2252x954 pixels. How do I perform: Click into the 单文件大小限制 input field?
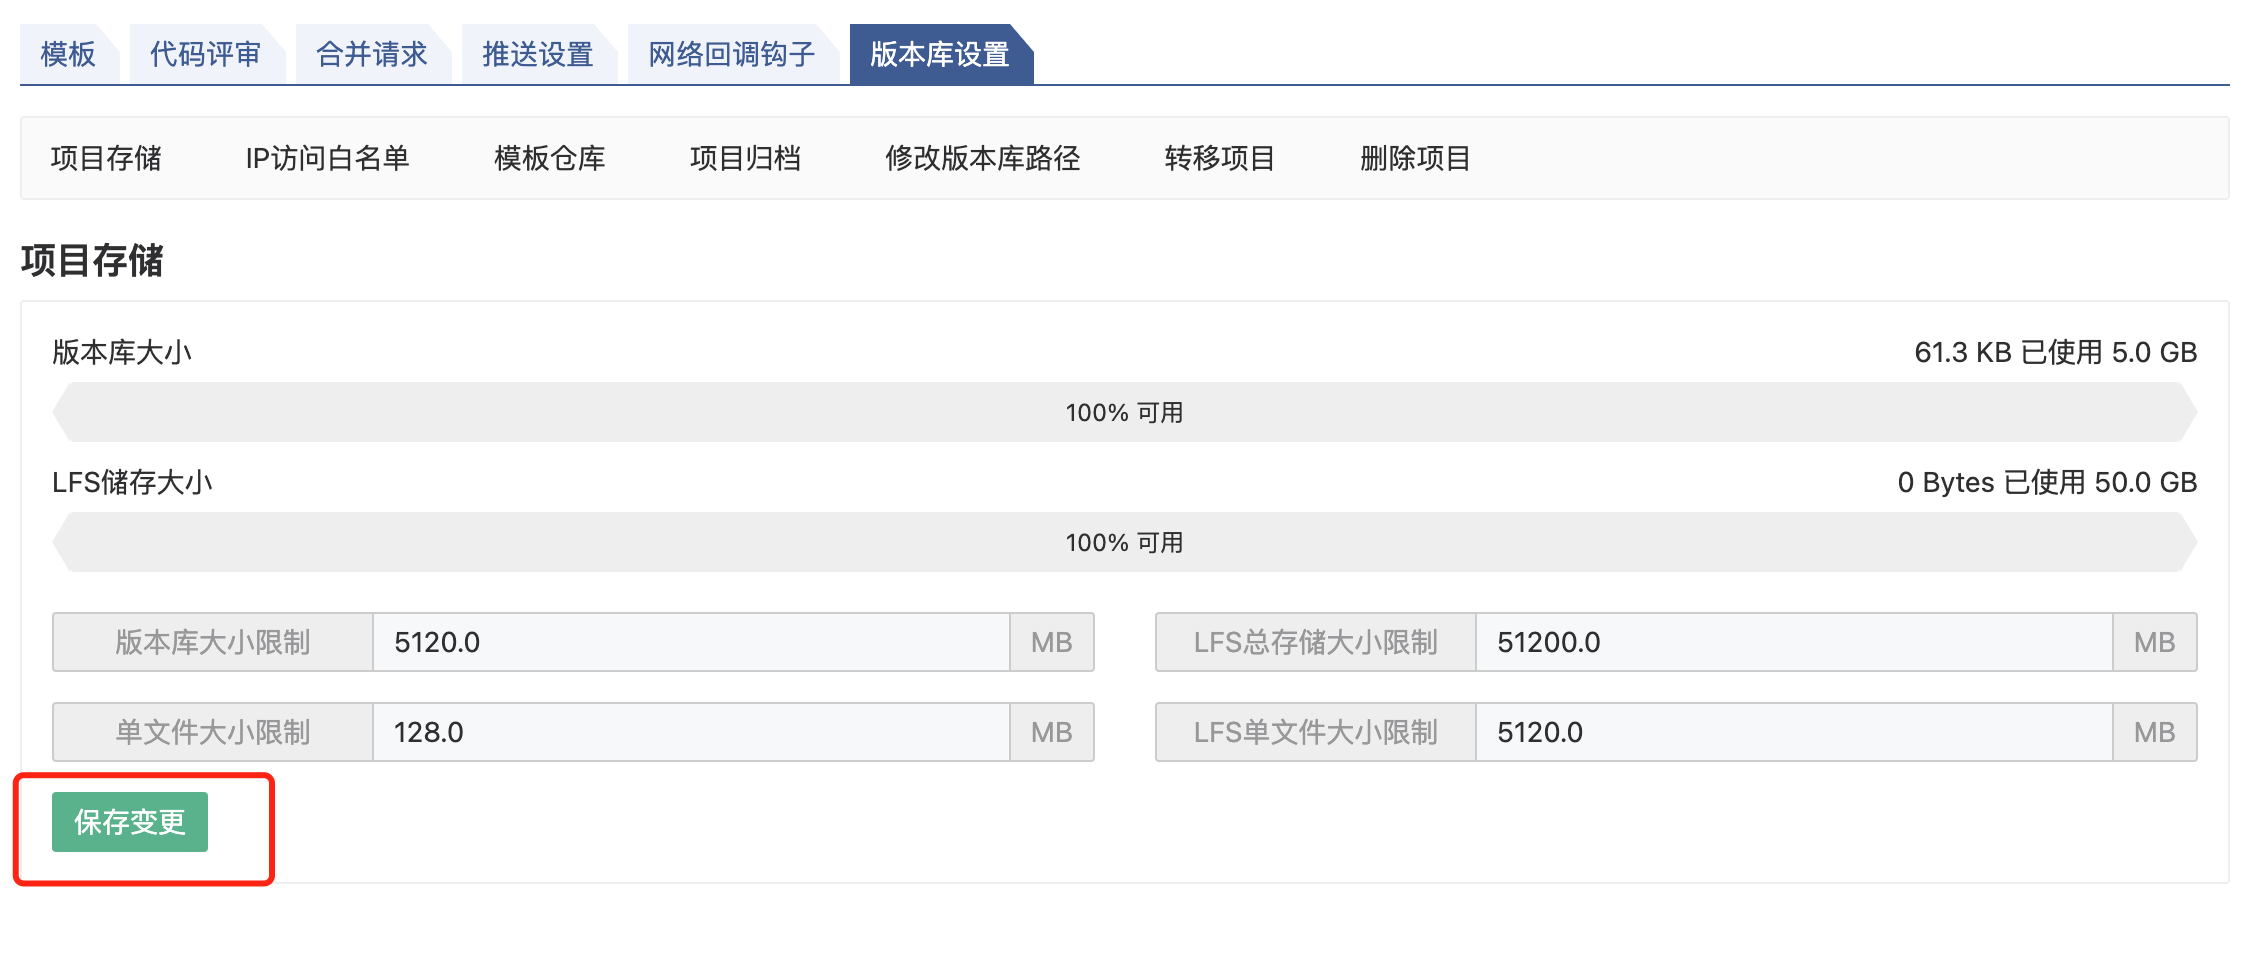690,732
